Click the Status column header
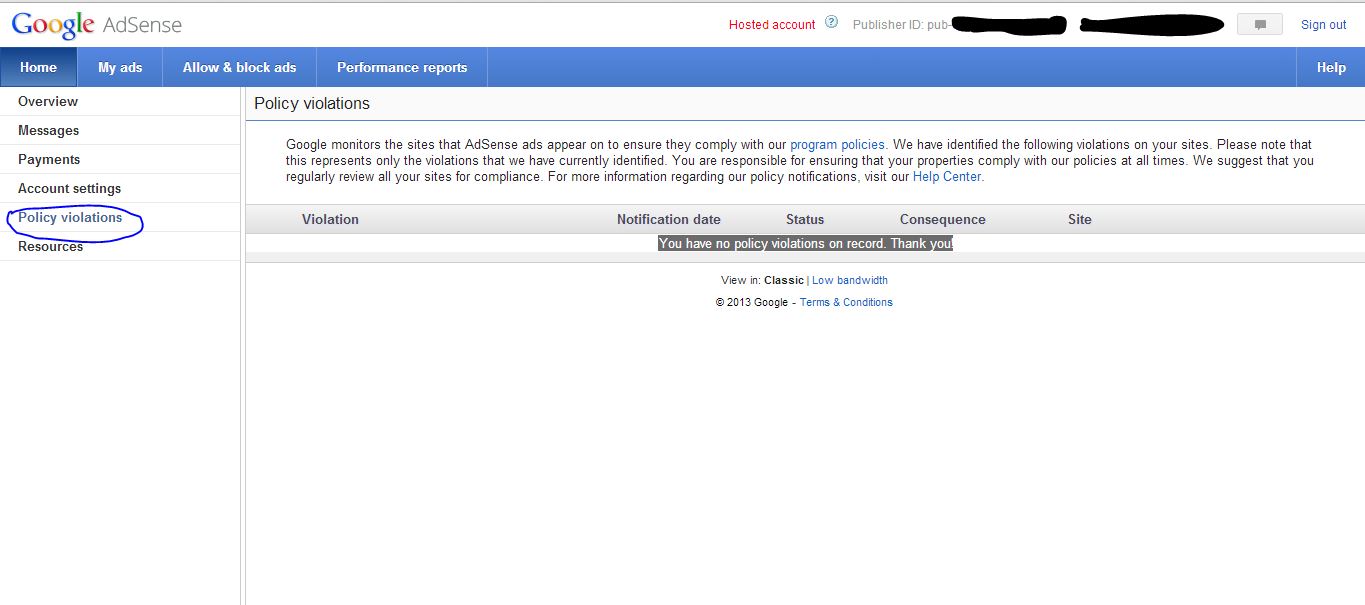 (x=804, y=219)
